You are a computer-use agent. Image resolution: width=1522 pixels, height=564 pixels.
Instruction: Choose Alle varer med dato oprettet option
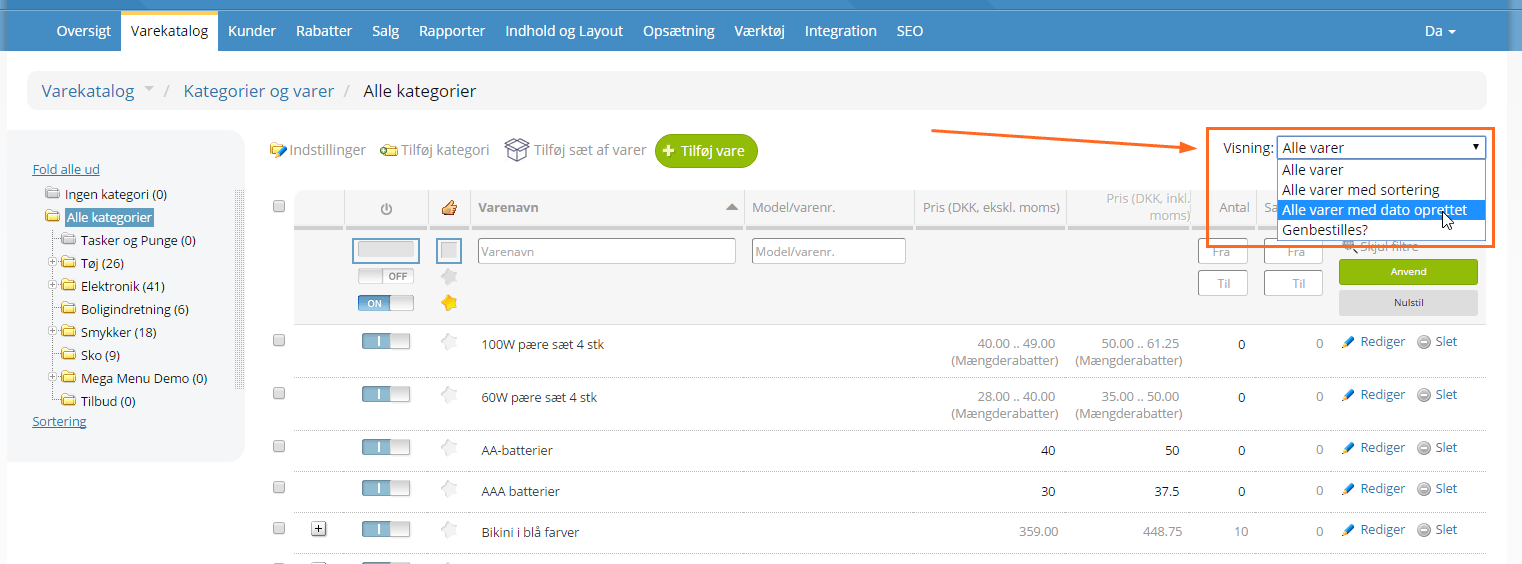[1381, 210]
